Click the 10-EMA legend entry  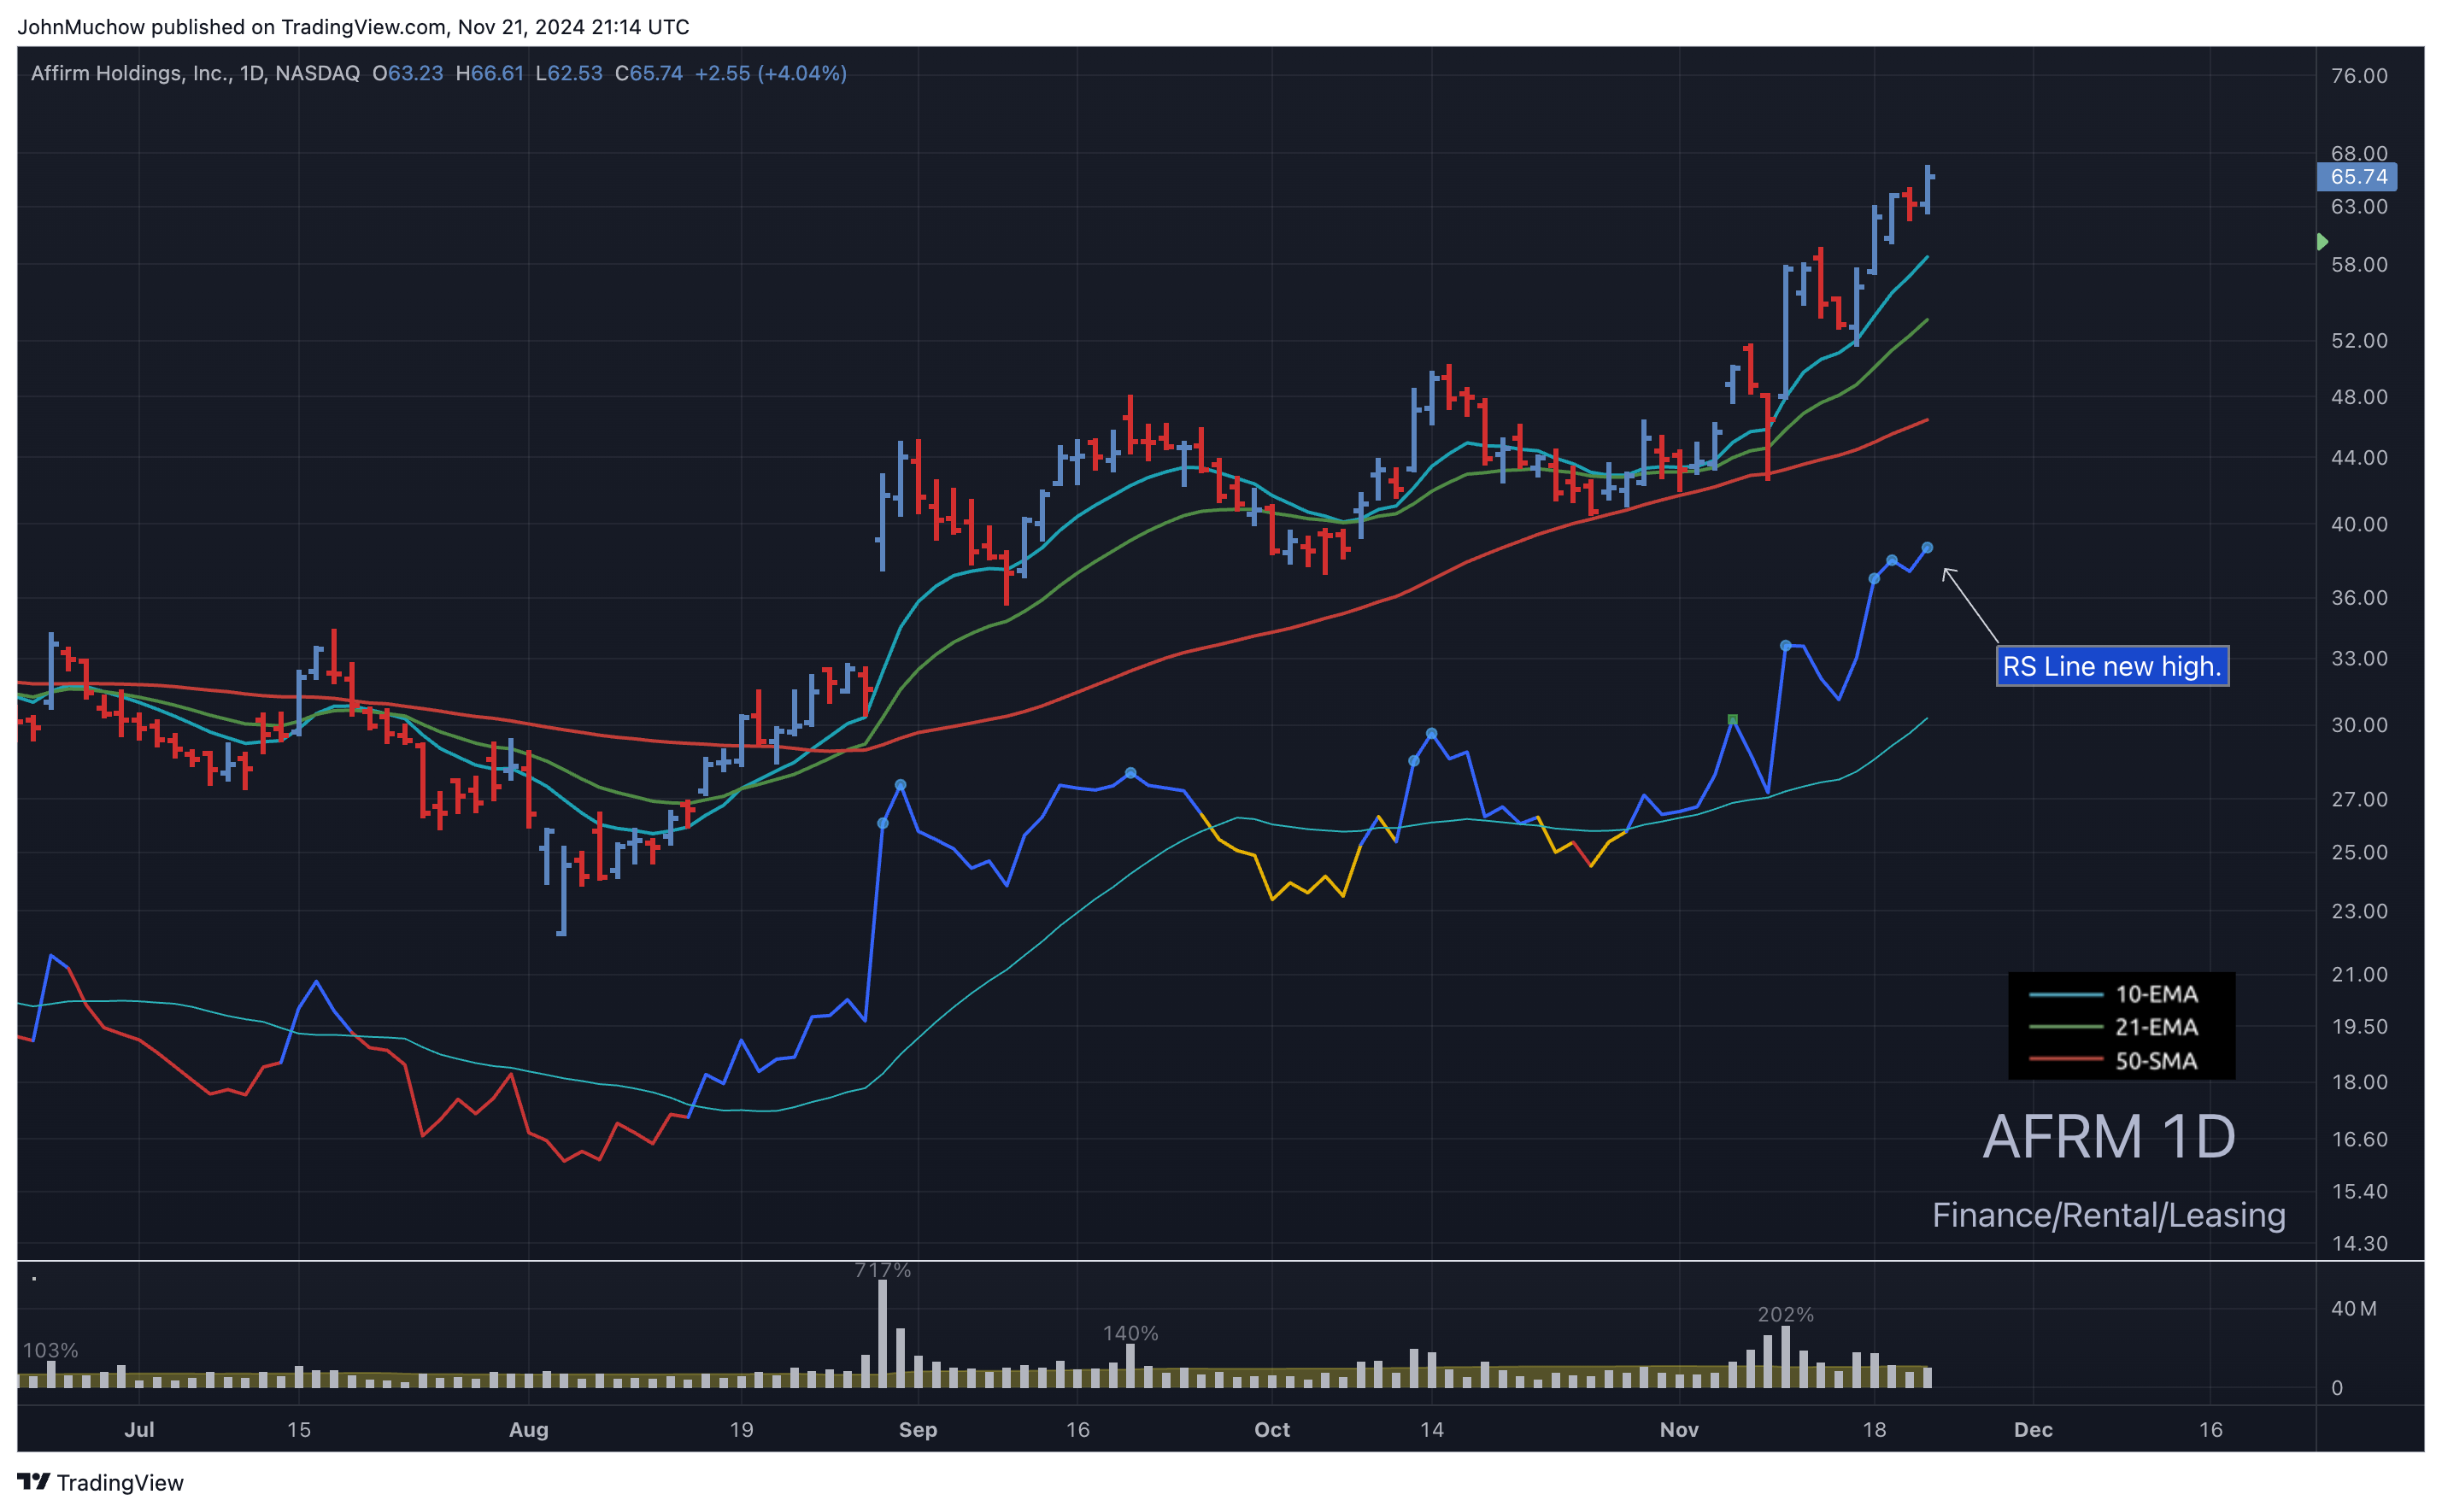2113,994
